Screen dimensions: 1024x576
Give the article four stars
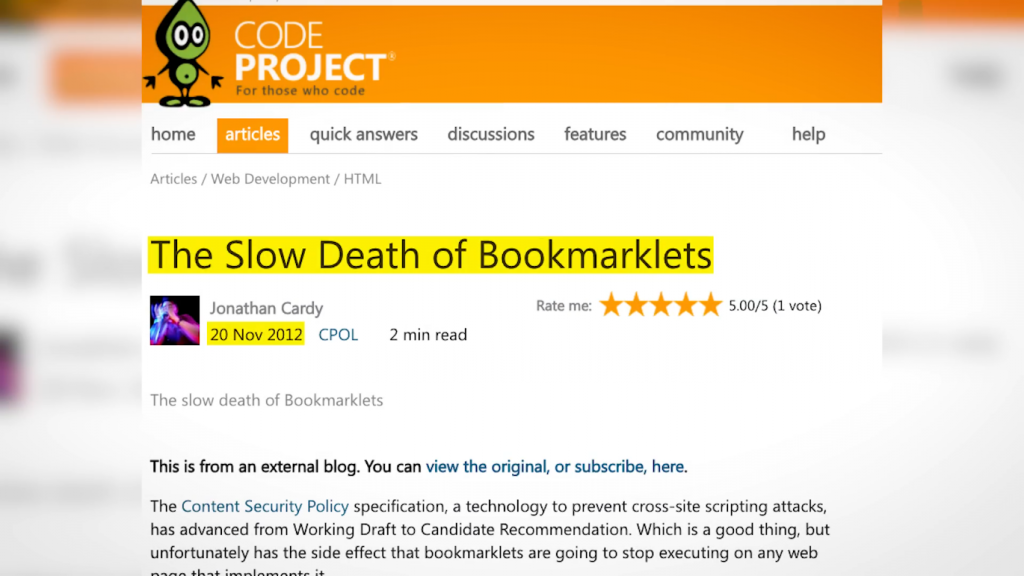(x=685, y=305)
